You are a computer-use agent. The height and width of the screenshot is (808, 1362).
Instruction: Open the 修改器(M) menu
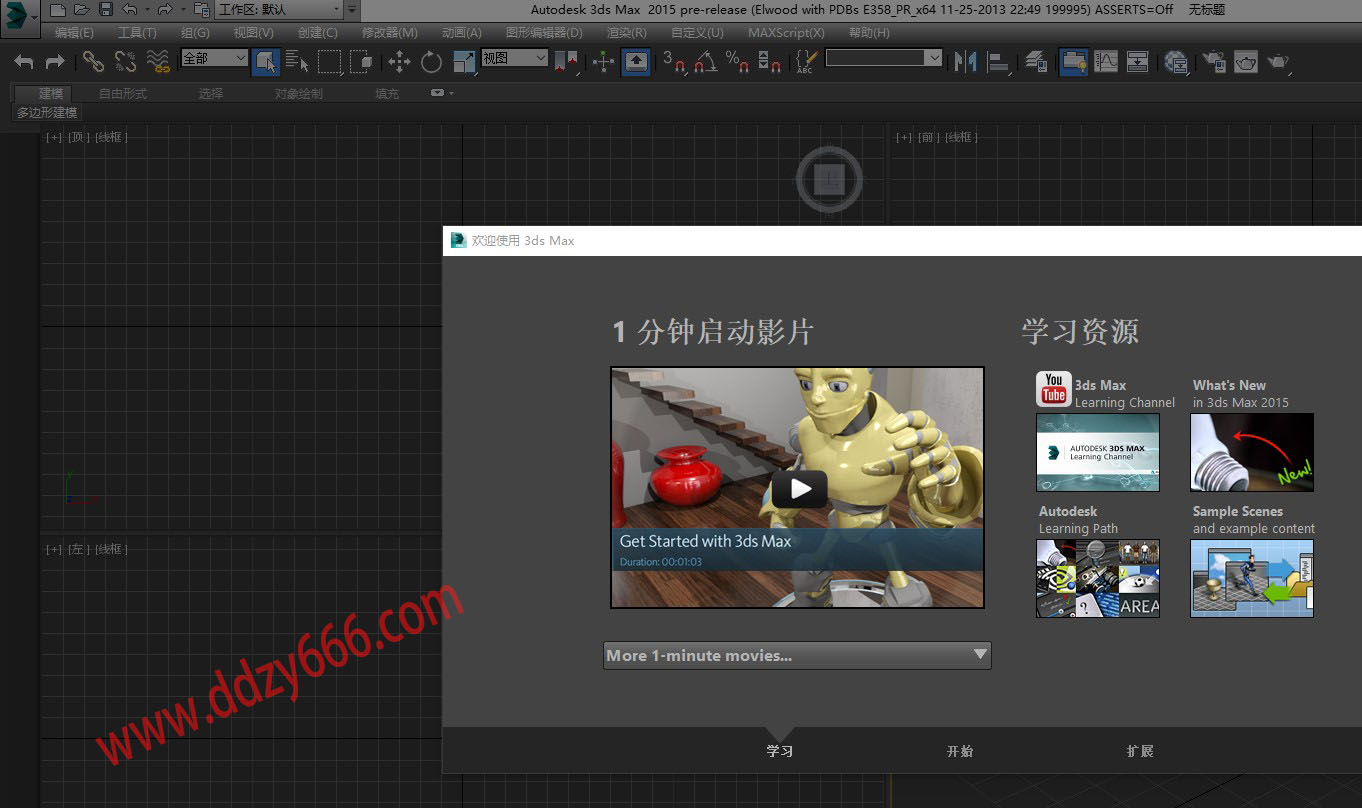389,33
